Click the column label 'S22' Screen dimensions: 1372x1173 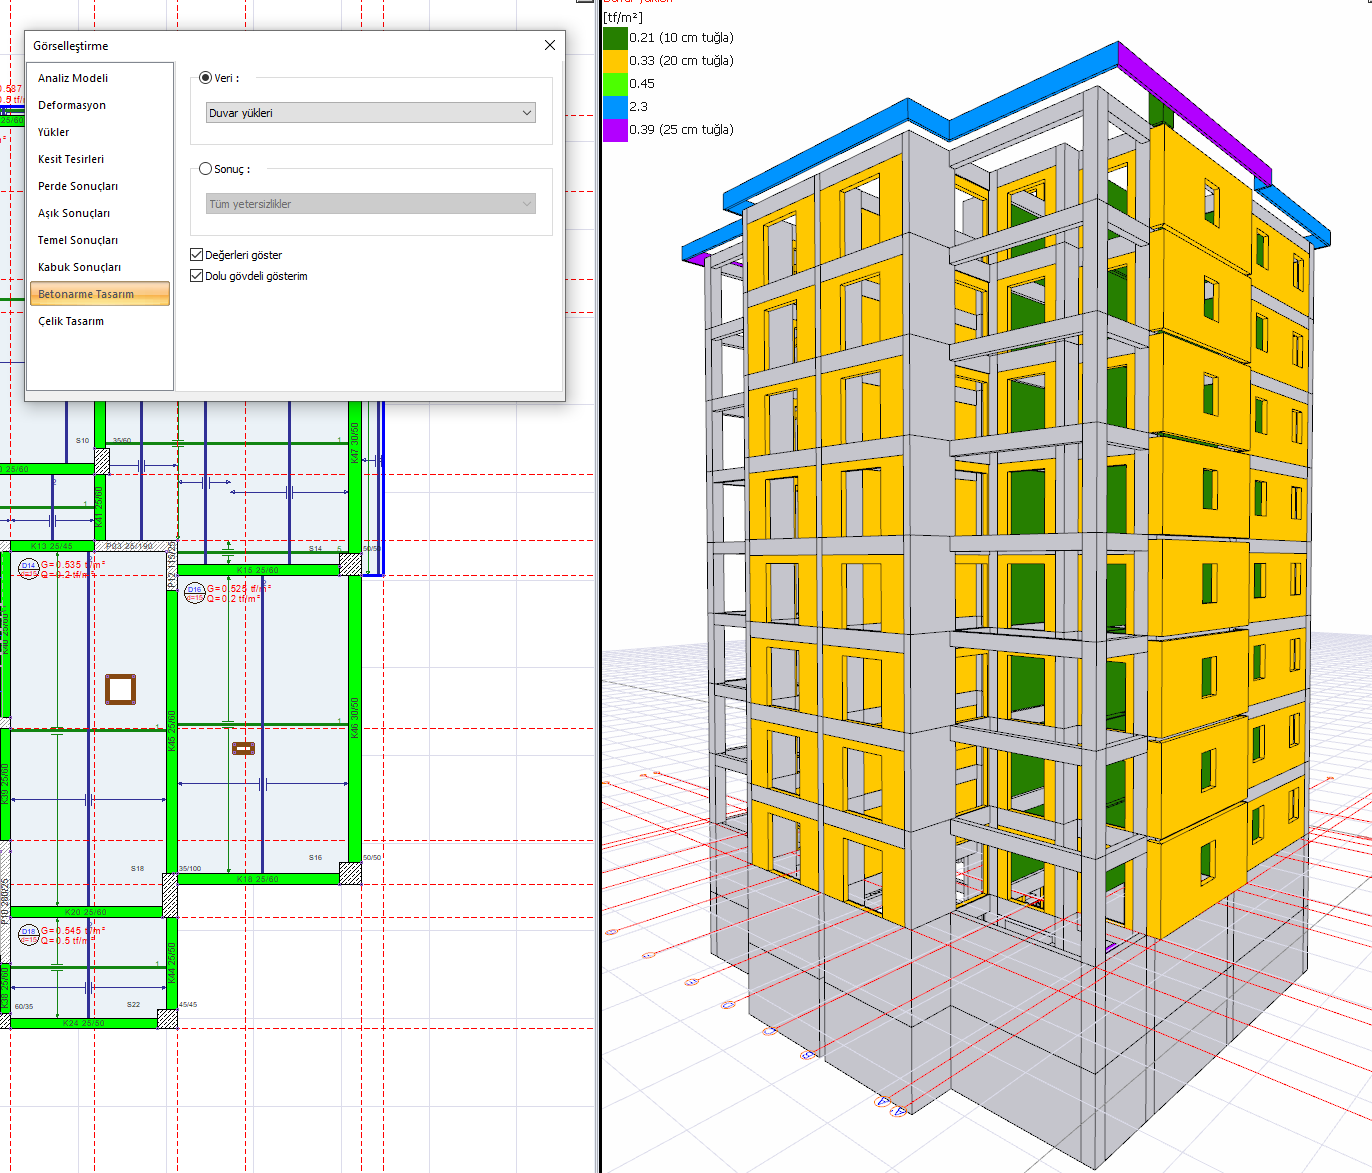pyautogui.click(x=134, y=1004)
